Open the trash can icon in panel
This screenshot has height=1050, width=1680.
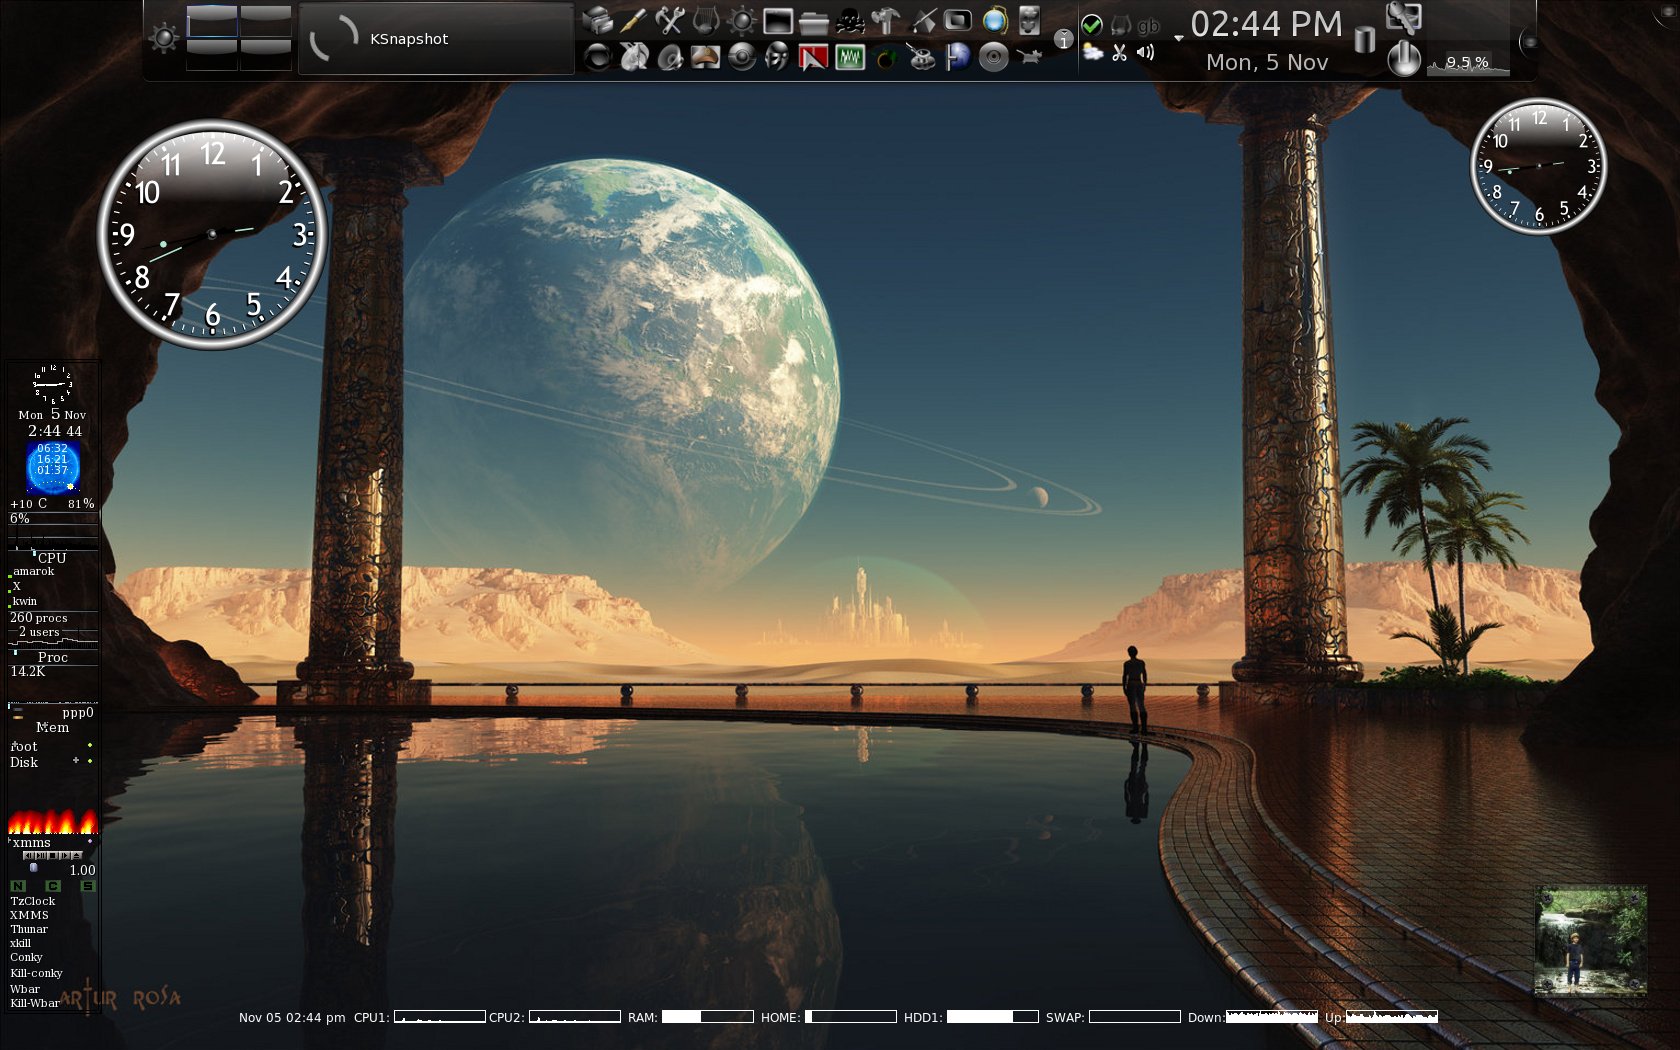1364,40
